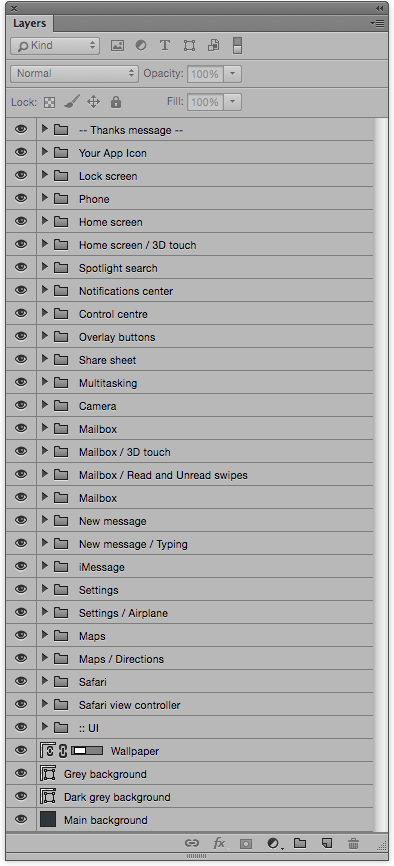Screen dimensions: 394x866
Task: Click the shape layer filter icon
Action: coord(189,46)
